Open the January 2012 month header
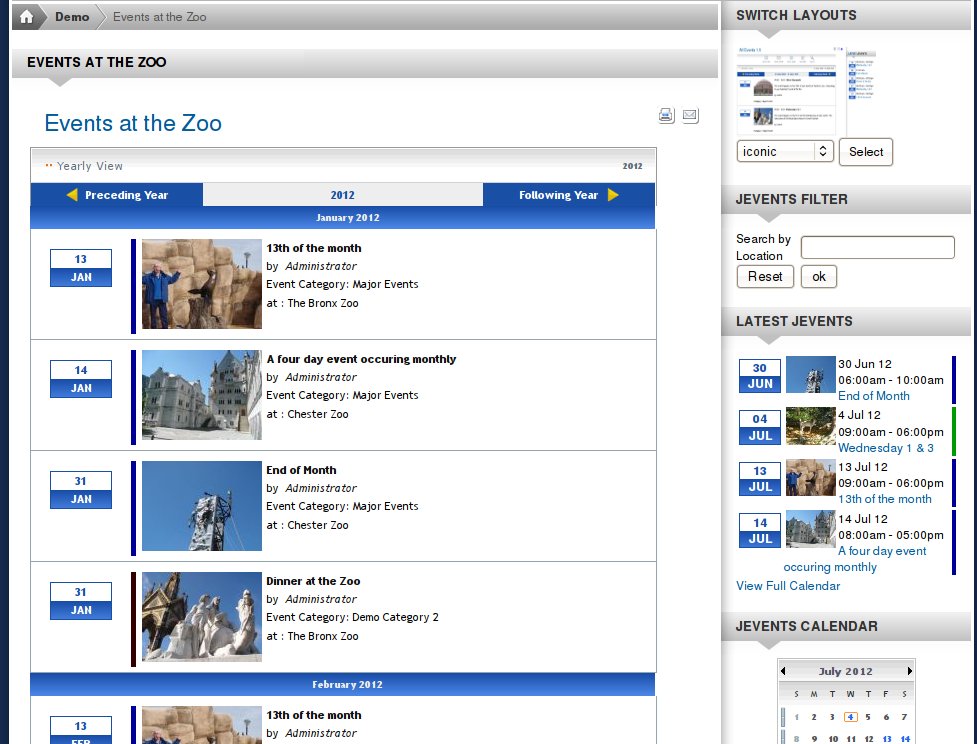The width and height of the screenshot is (977, 744). point(347,217)
